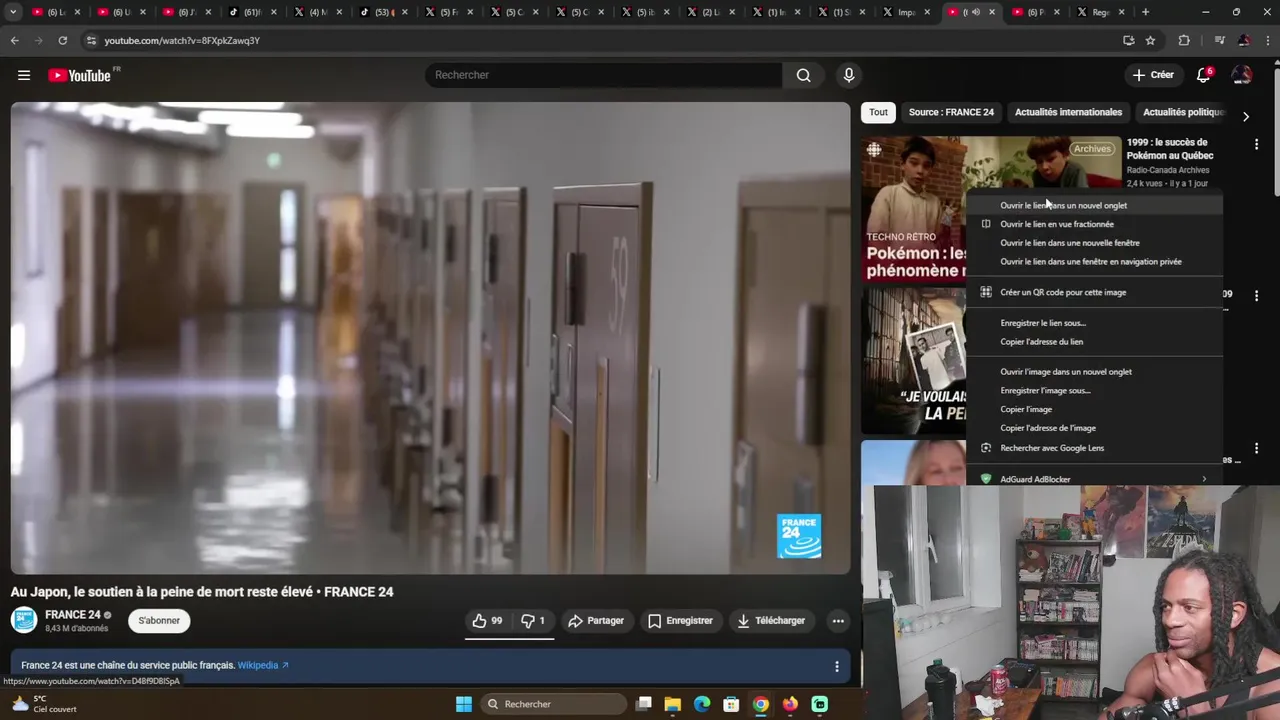Open Microsoft Store from taskbar
Viewport: 1280px width, 720px height.
coord(731,704)
